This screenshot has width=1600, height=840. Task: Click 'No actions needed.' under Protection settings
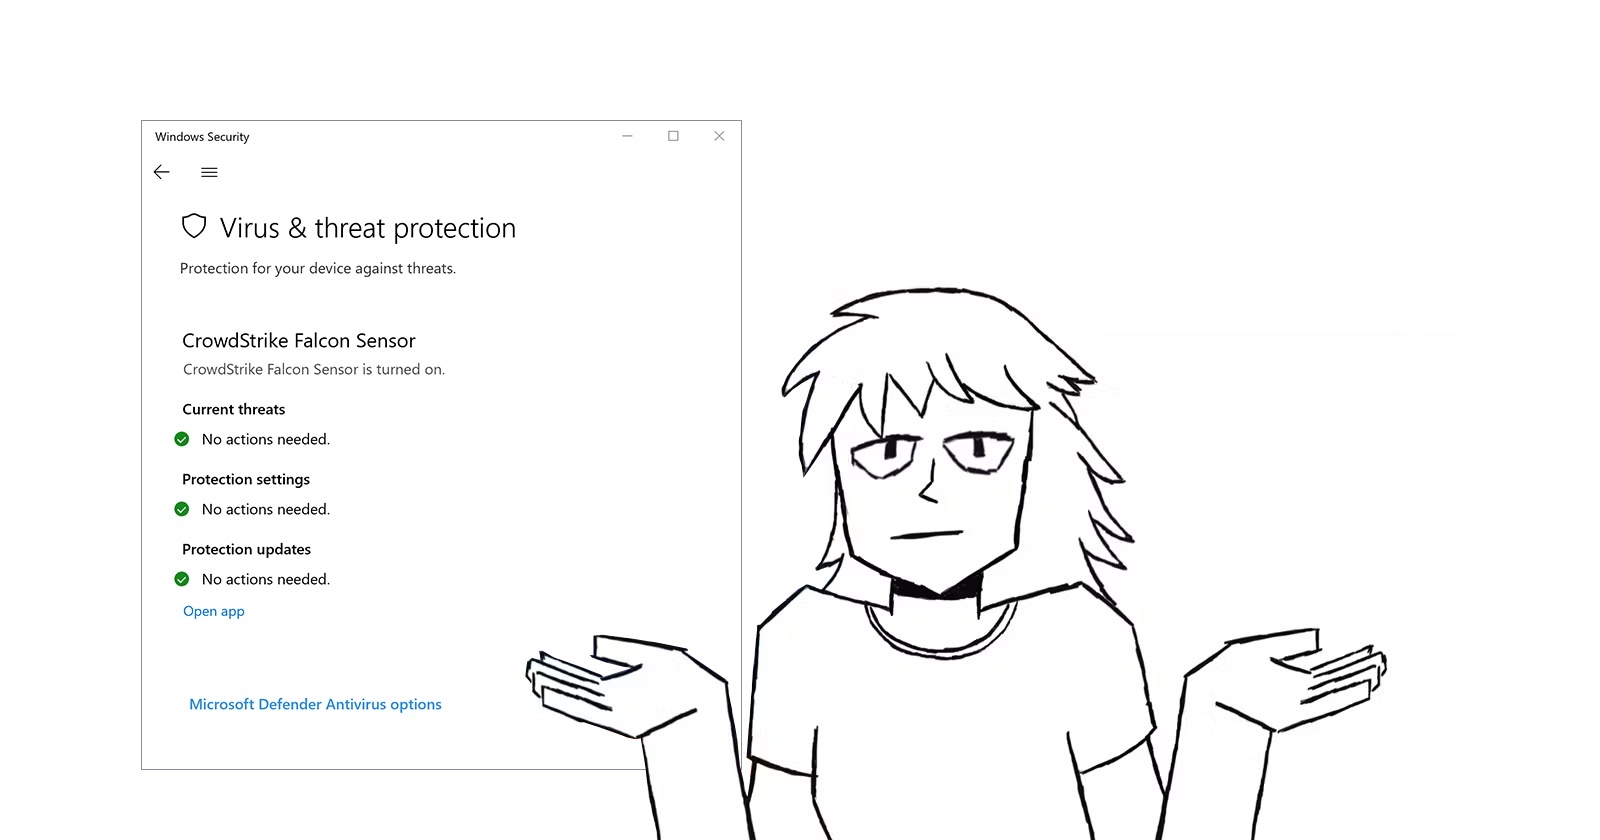coord(266,509)
